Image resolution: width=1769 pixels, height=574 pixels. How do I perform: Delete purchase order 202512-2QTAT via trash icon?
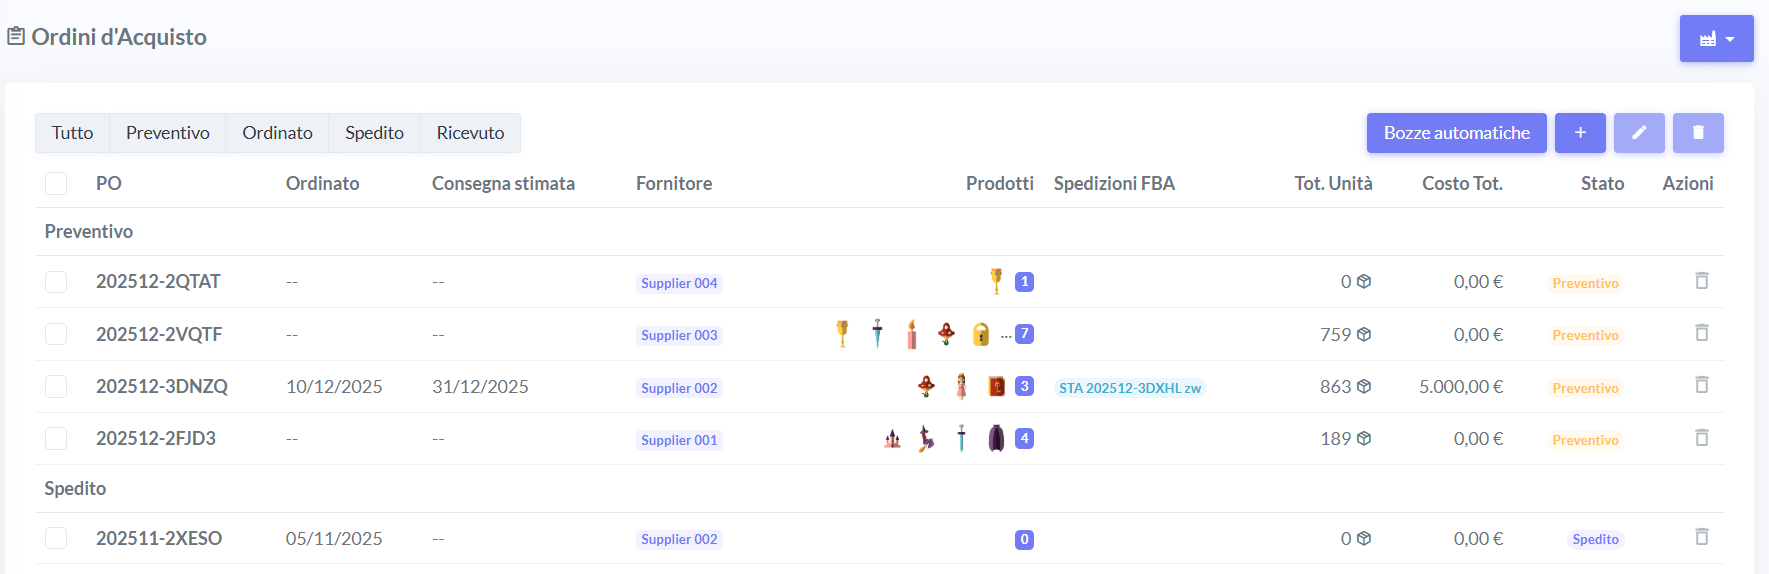click(x=1701, y=281)
